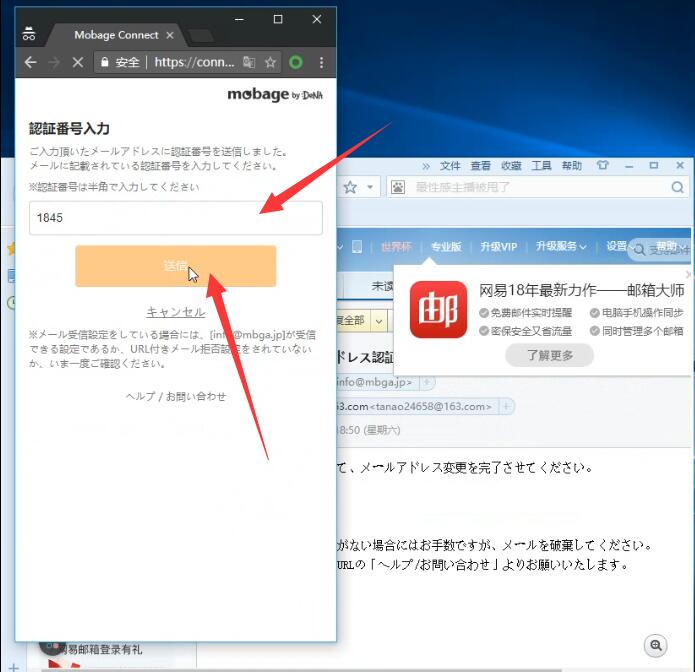Open the 收藏 menu in mail browser window

pyautogui.click(x=511, y=166)
